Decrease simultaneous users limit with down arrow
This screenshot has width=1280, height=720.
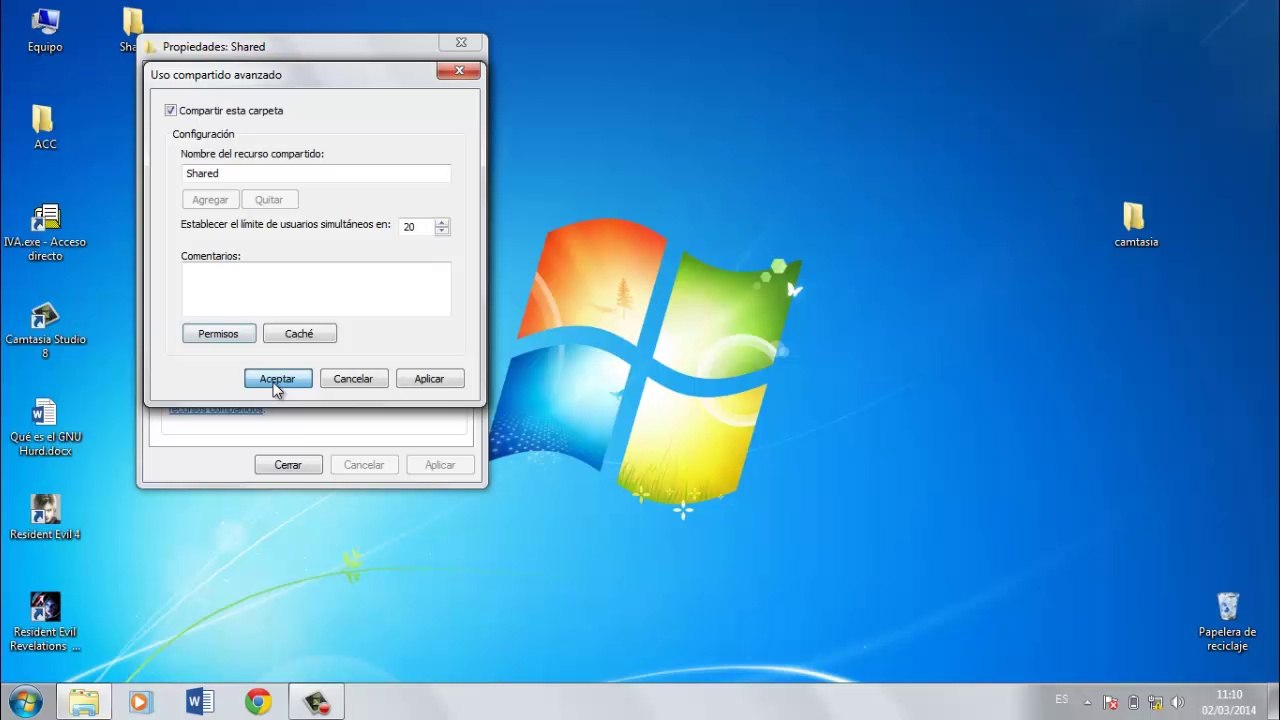pyautogui.click(x=442, y=231)
